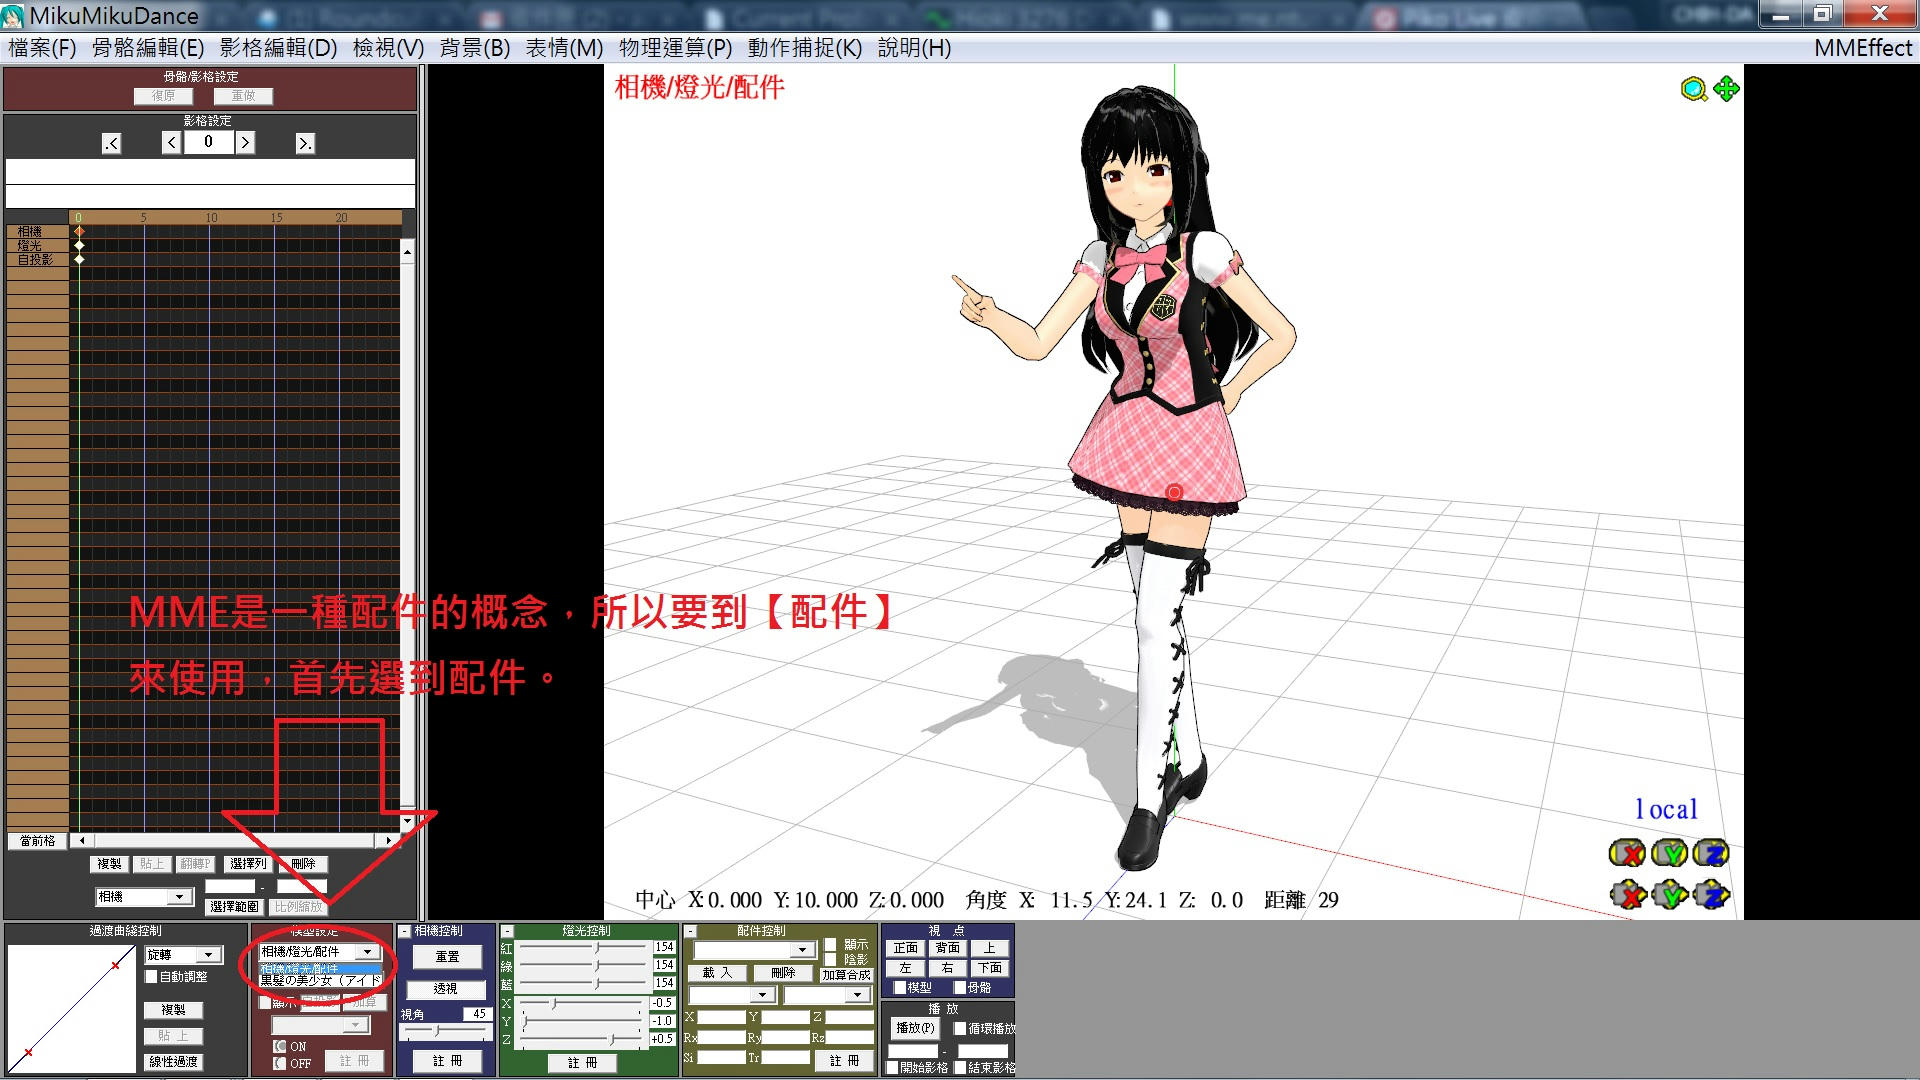The width and height of the screenshot is (1920, 1080).
Task: Click the upper red control point on curve
Action: (x=116, y=964)
